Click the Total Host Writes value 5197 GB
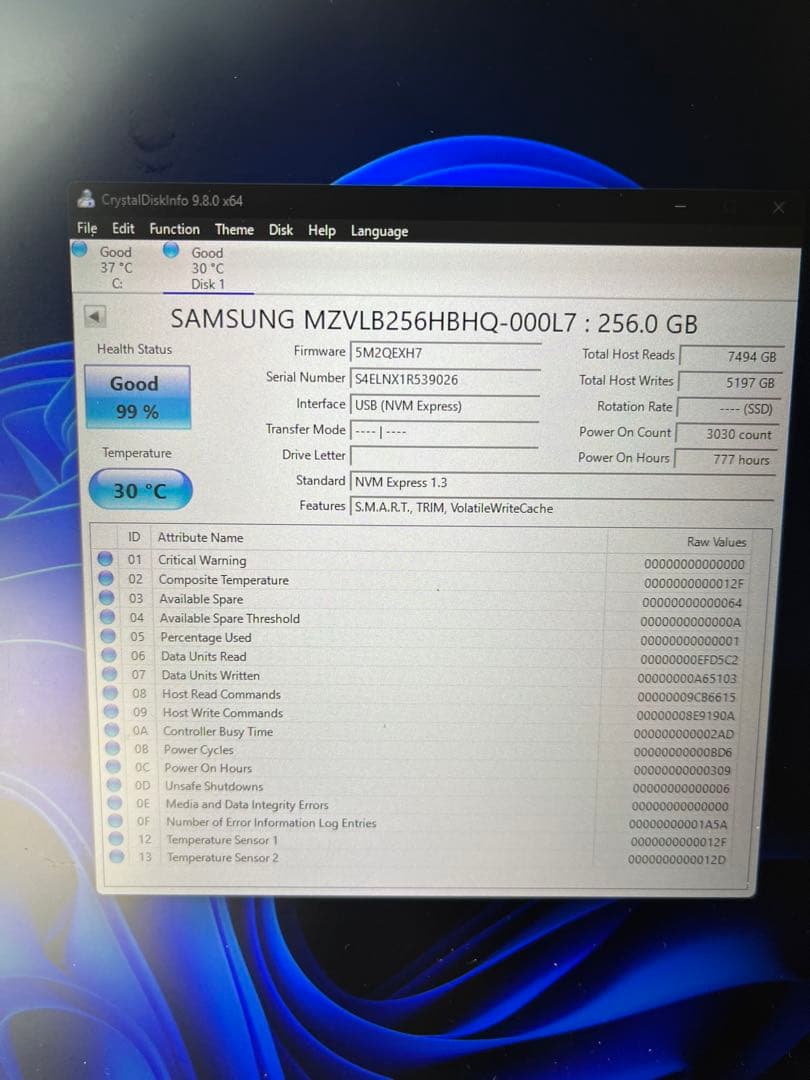 tap(729, 382)
